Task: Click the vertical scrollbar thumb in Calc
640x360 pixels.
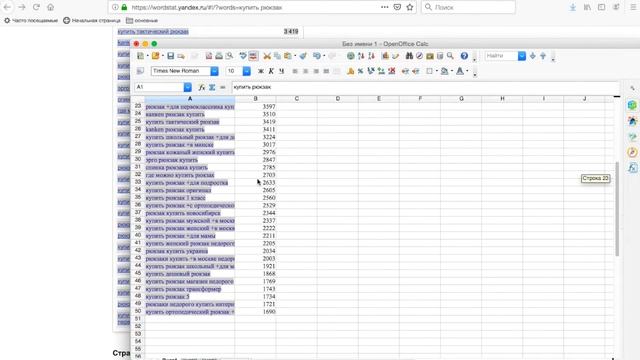Action: coord(617,209)
